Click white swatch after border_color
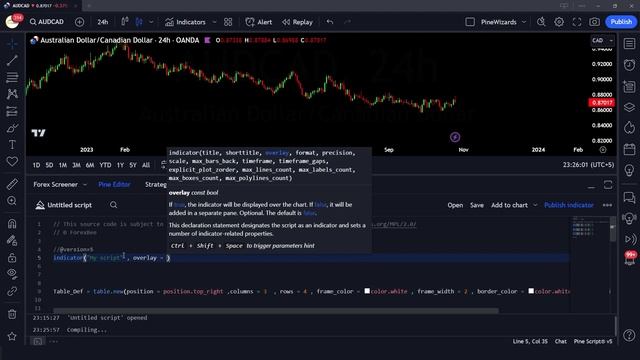 (531, 291)
